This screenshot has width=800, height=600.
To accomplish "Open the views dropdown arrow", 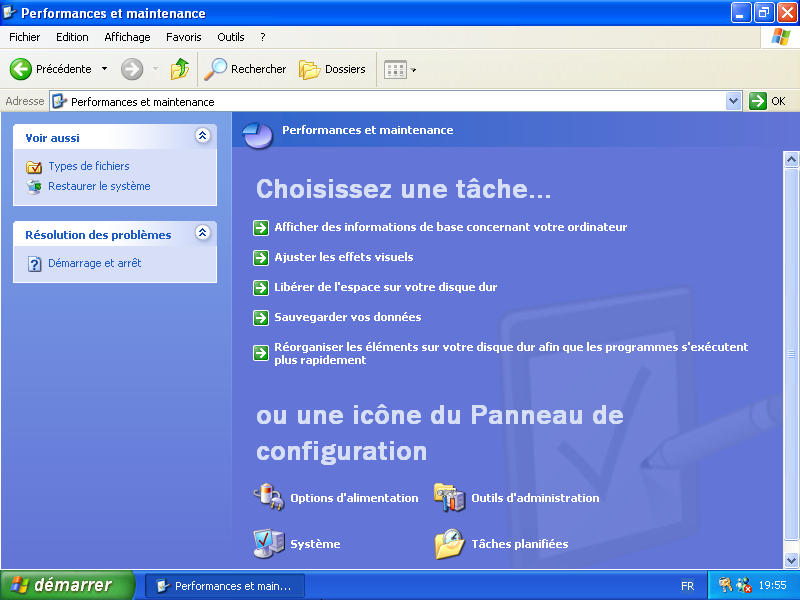I will click(x=413, y=70).
